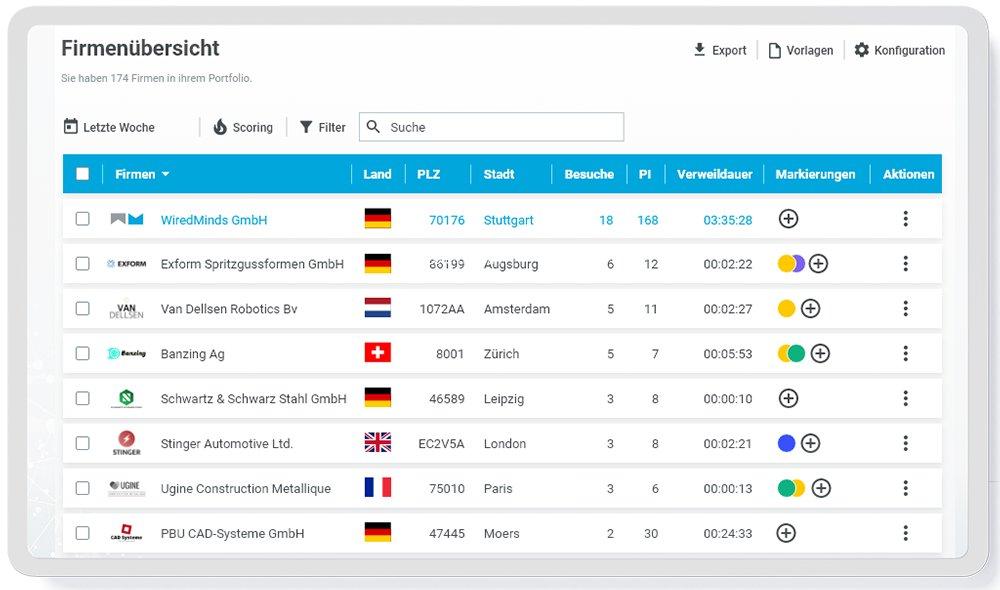Click the Banzing company logo
Viewport: 1000px width, 590px height.
pyautogui.click(x=126, y=353)
